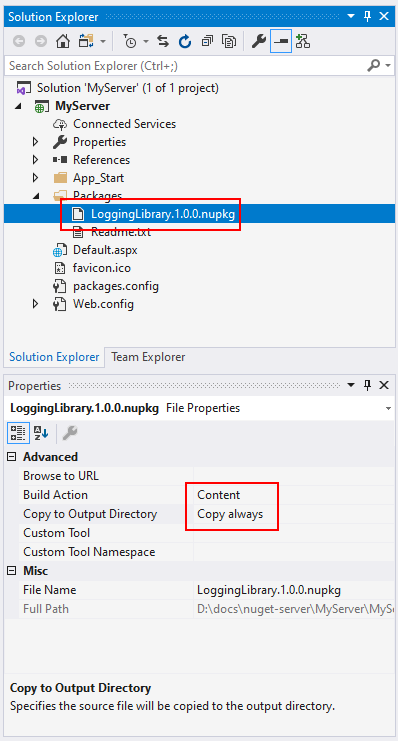Refresh the Solution Explorer
The width and height of the screenshot is (398, 741).
pos(185,42)
